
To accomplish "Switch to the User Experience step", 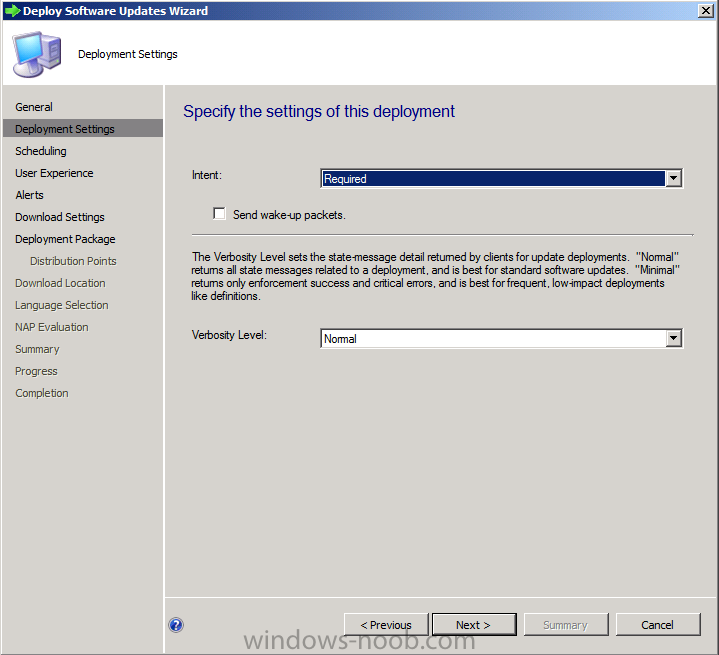I will point(54,173).
